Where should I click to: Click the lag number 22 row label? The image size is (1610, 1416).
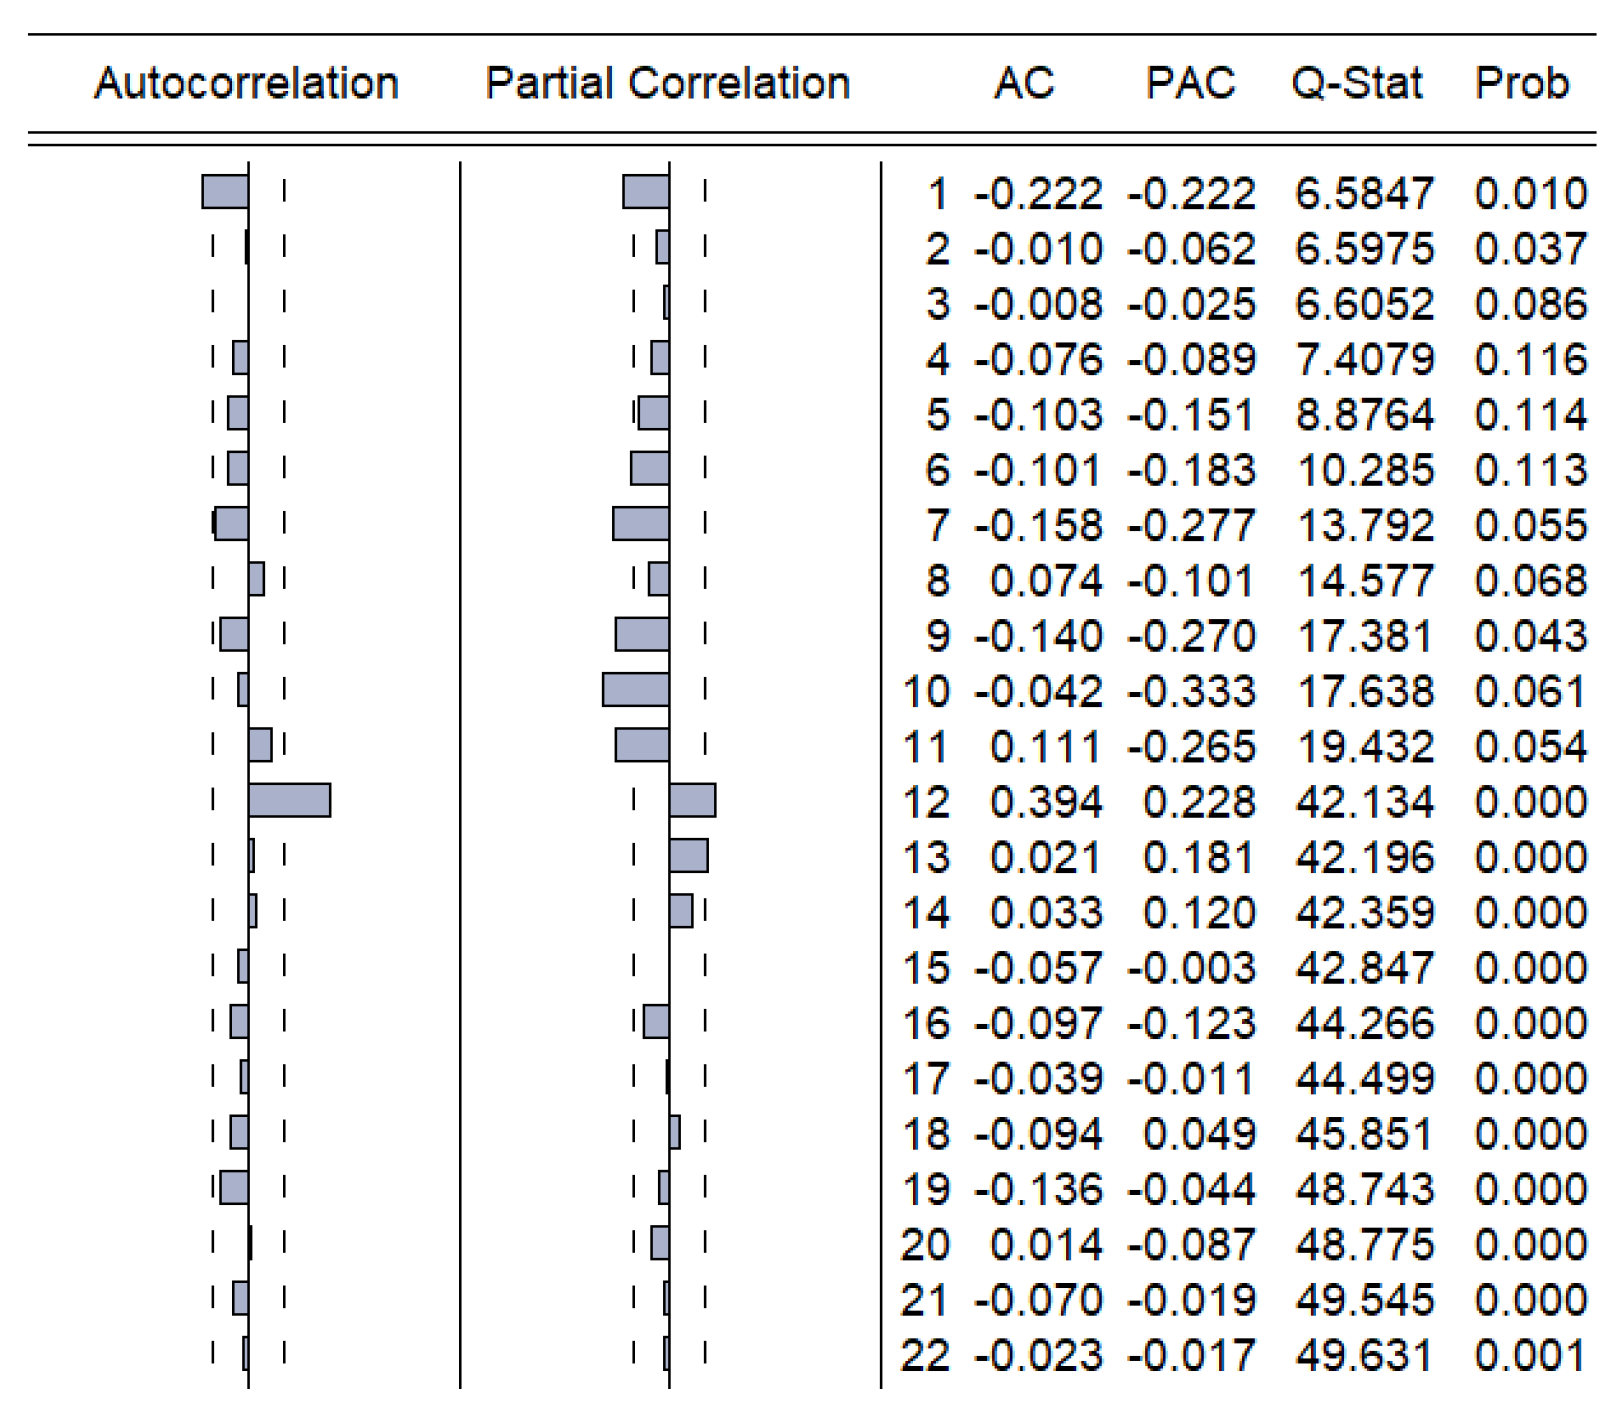tap(925, 1356)
